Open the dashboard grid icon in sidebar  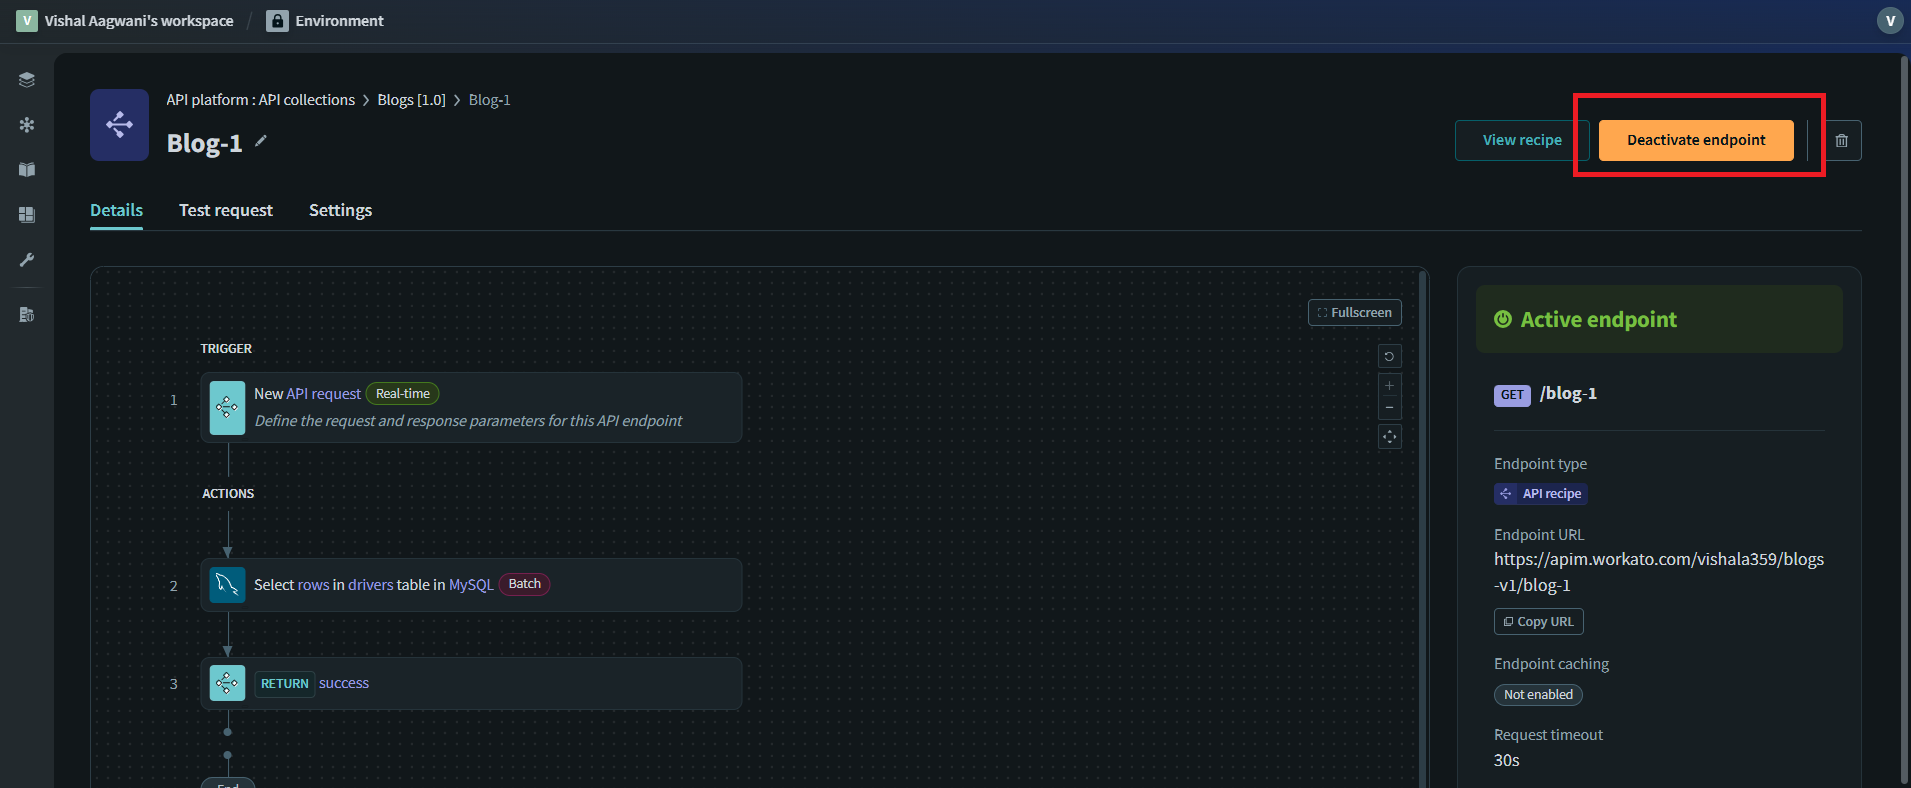coord(27,215)
